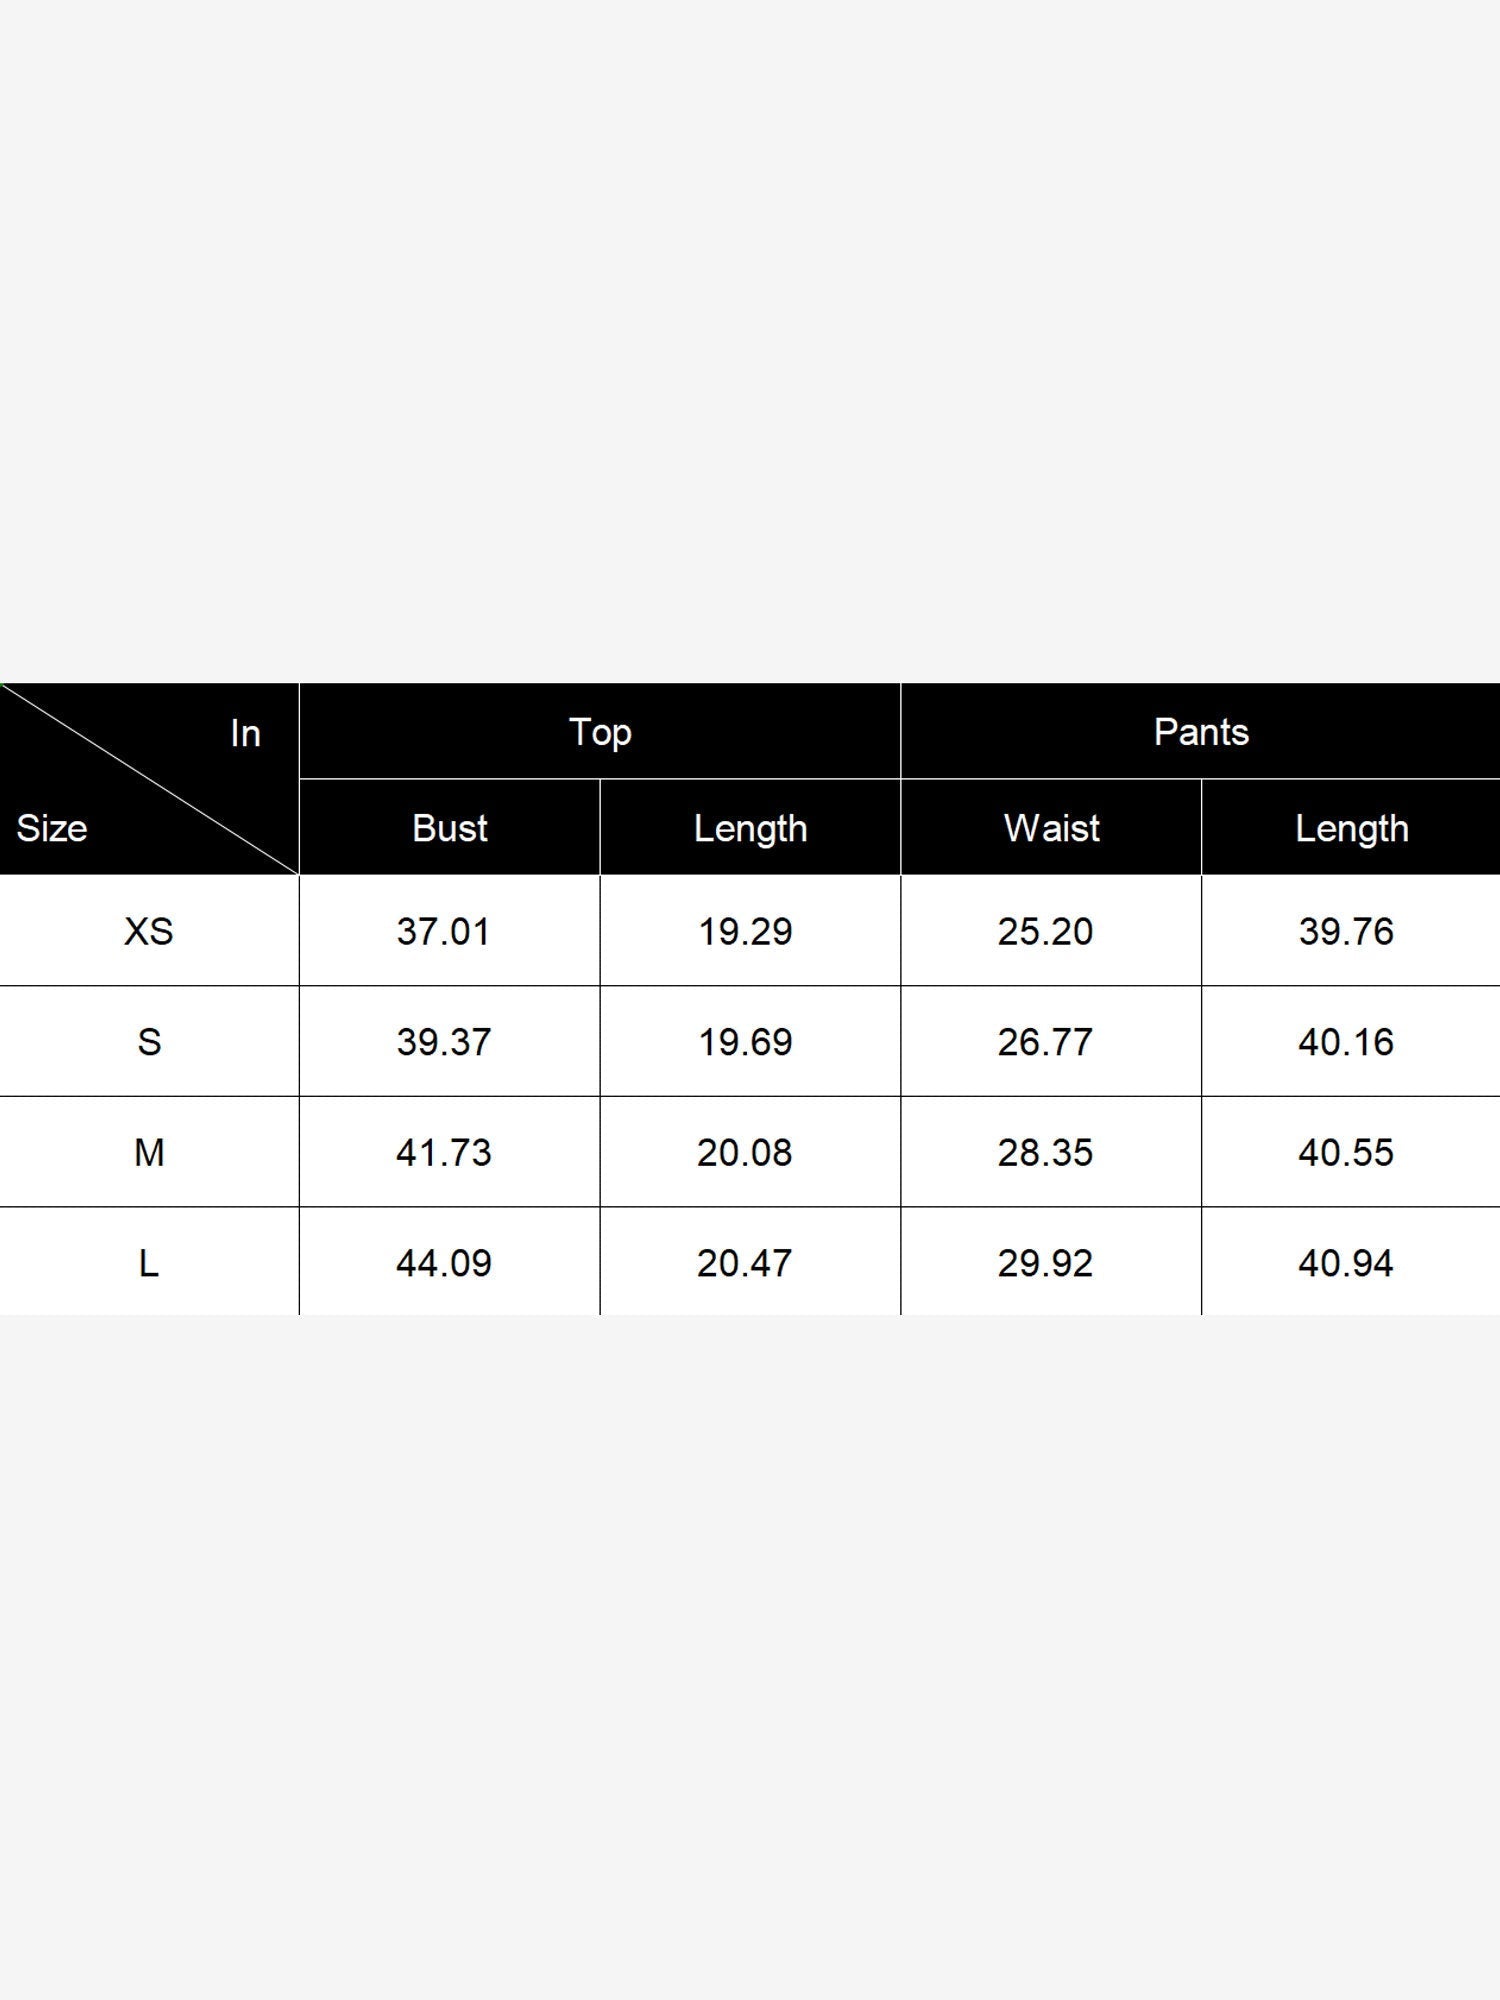Viewport: 1500px width, 2000px height.
Task: Click the M top length value 20.08
Action: point(745,1152)
